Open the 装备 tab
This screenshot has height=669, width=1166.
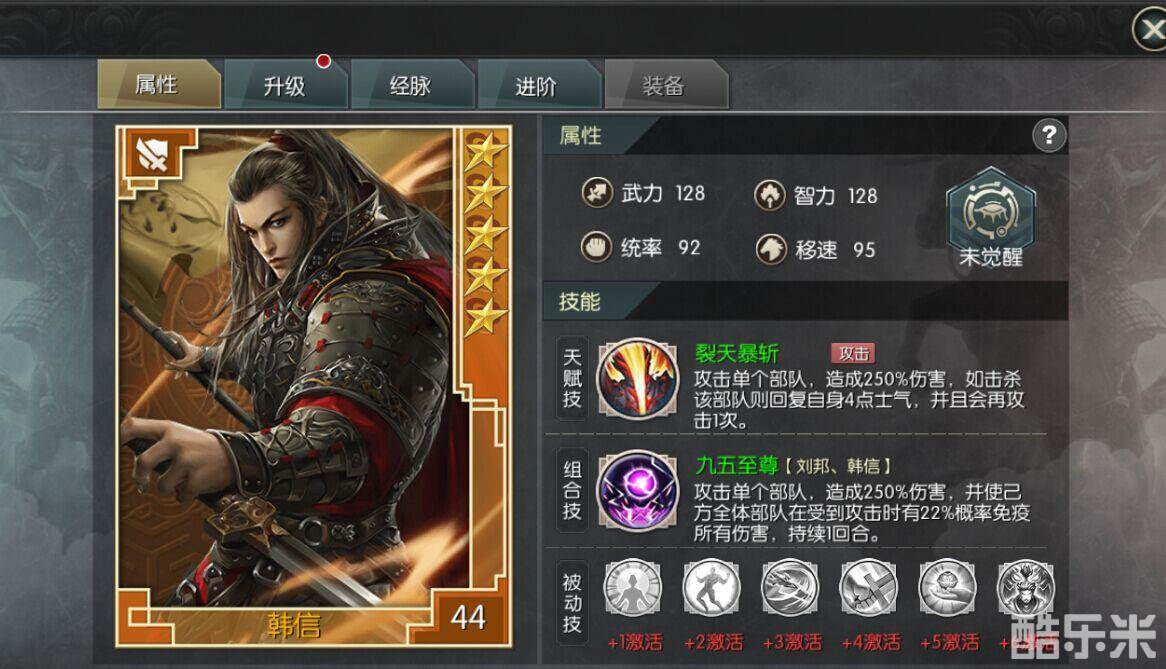tap(666, 85)
